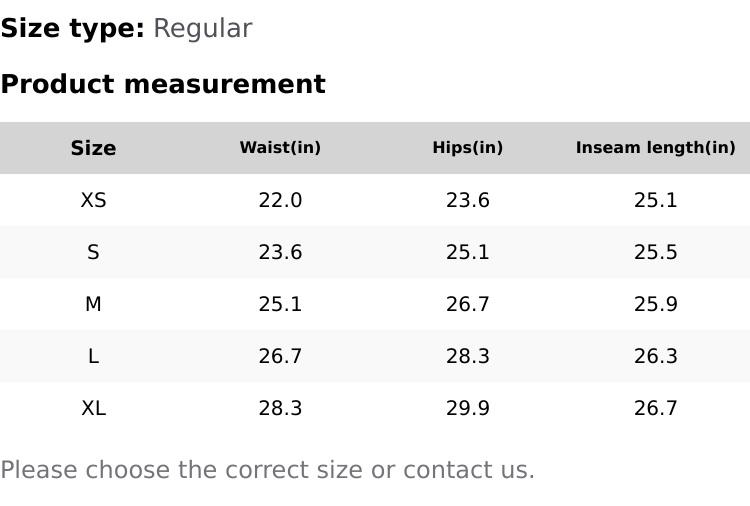This screenshot has width=750, height=506.
Task: Click the Size column header
Action: pos(93,148)
